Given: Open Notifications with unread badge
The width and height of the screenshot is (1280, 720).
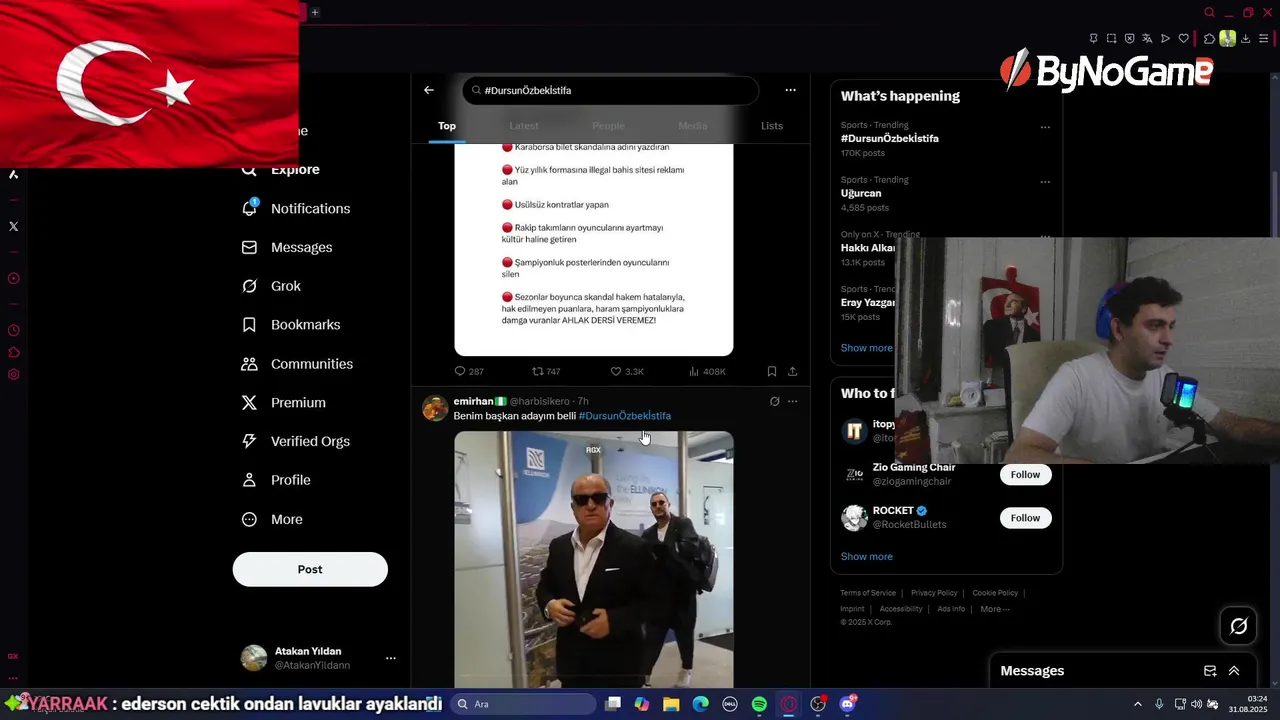Looking at the screenshot, I should coord(296,208).
